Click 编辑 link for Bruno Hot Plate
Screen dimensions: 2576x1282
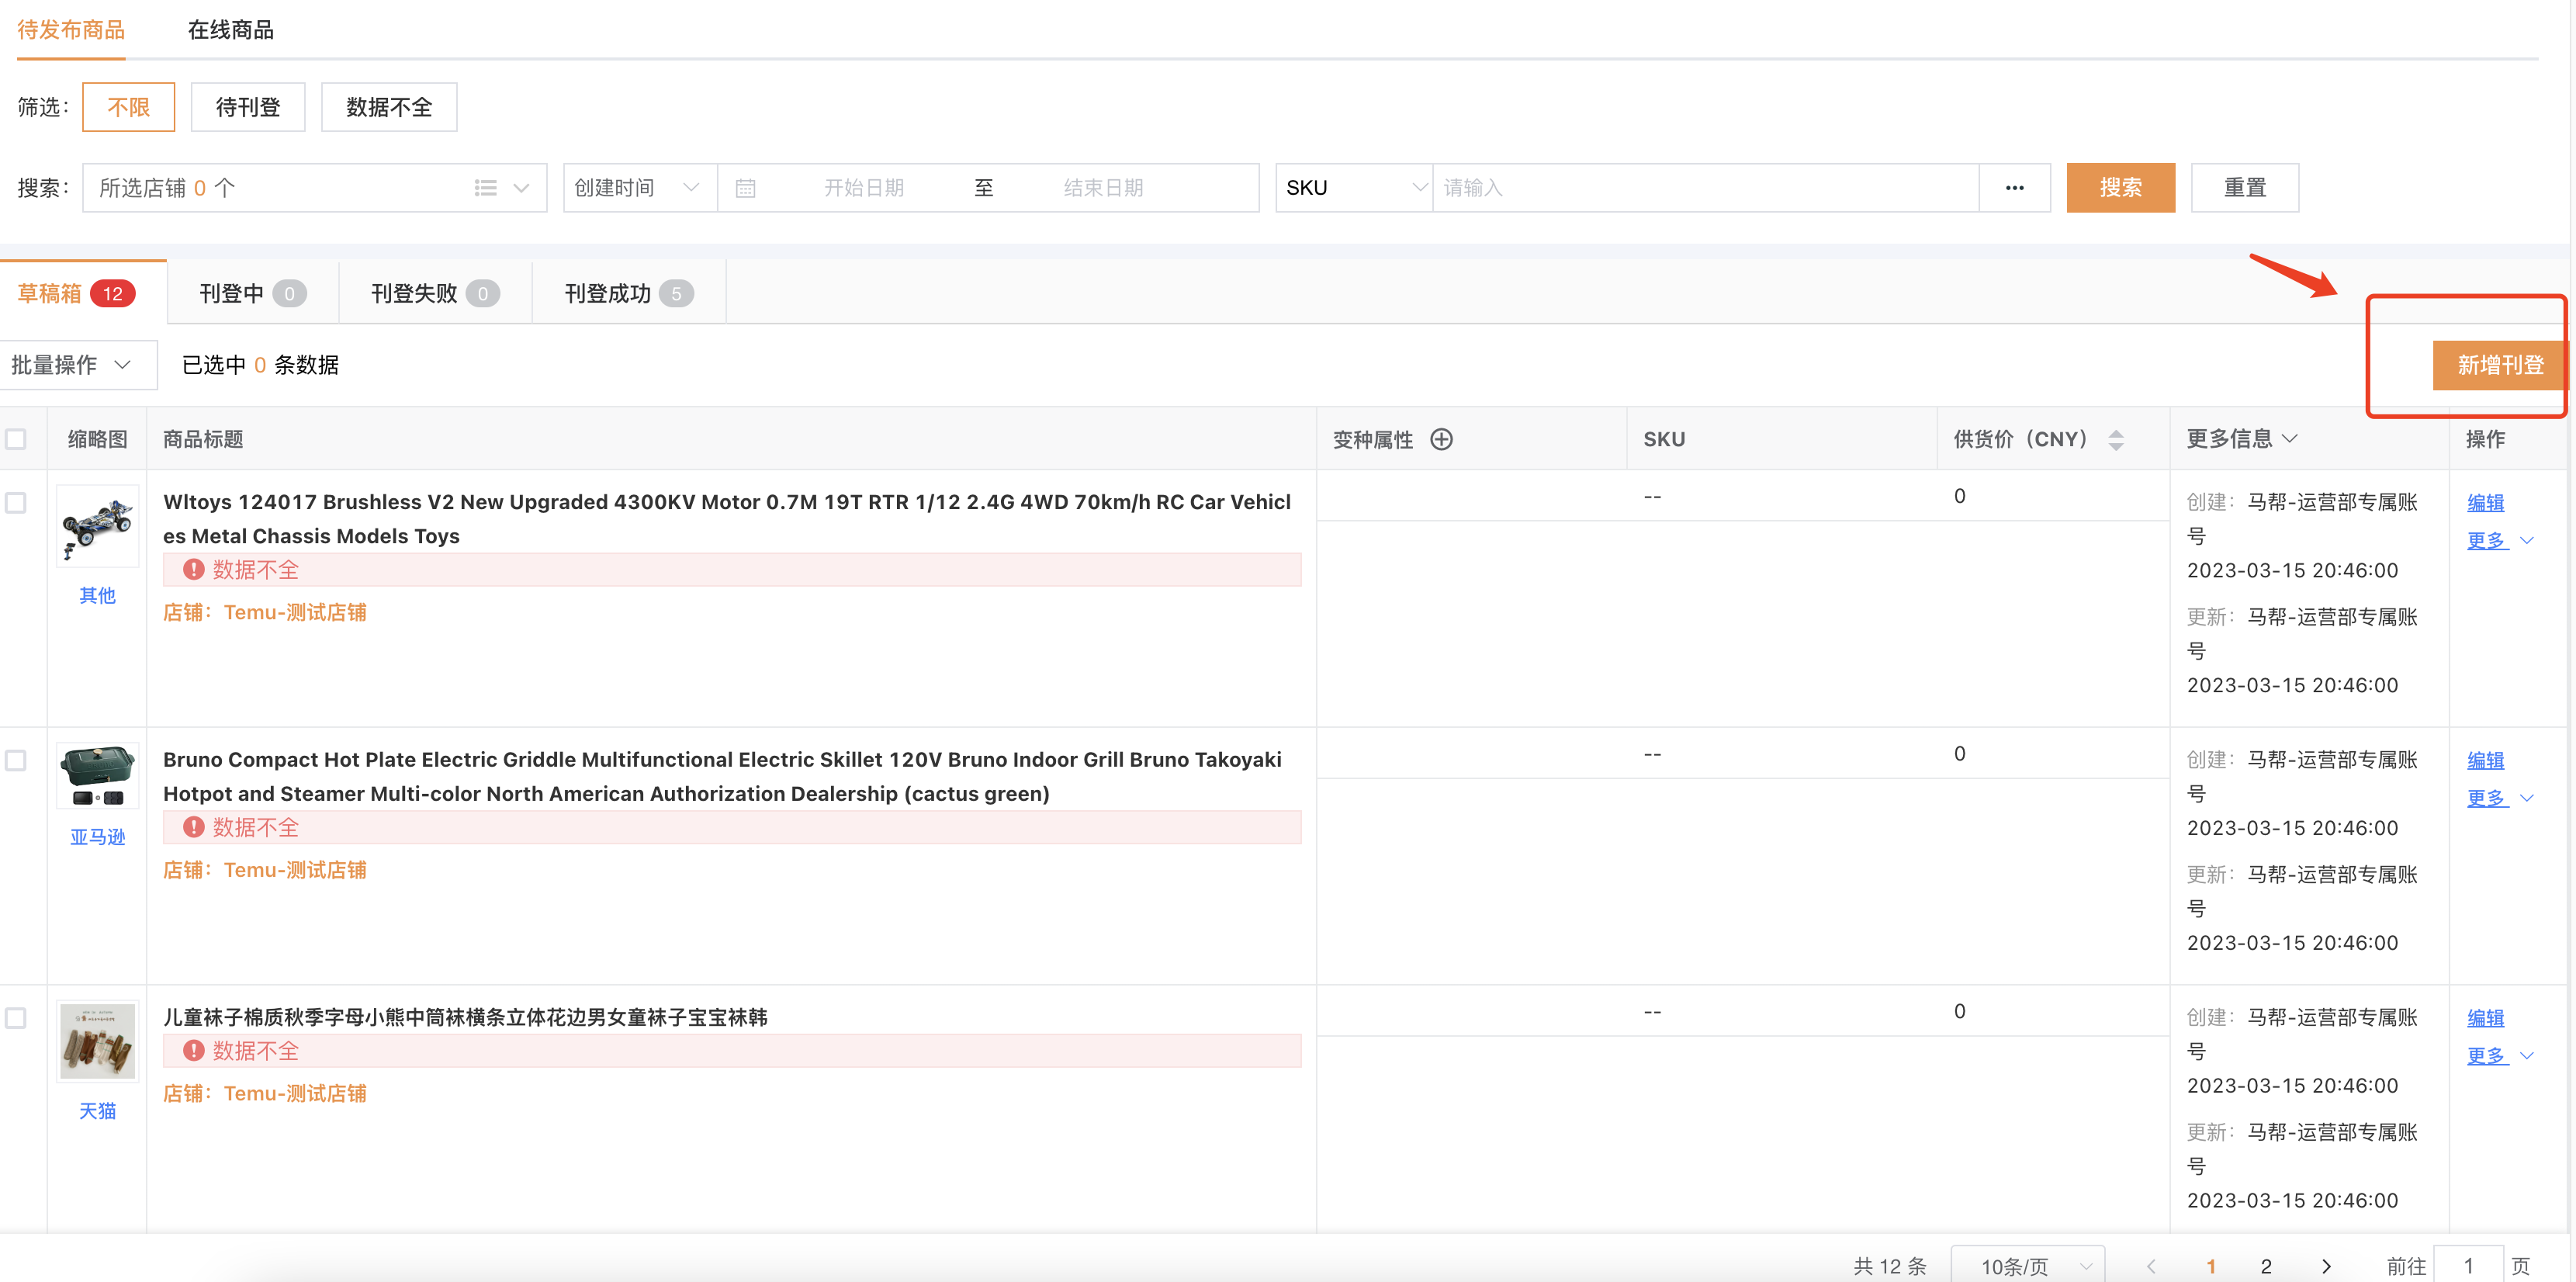[2485, 761]
